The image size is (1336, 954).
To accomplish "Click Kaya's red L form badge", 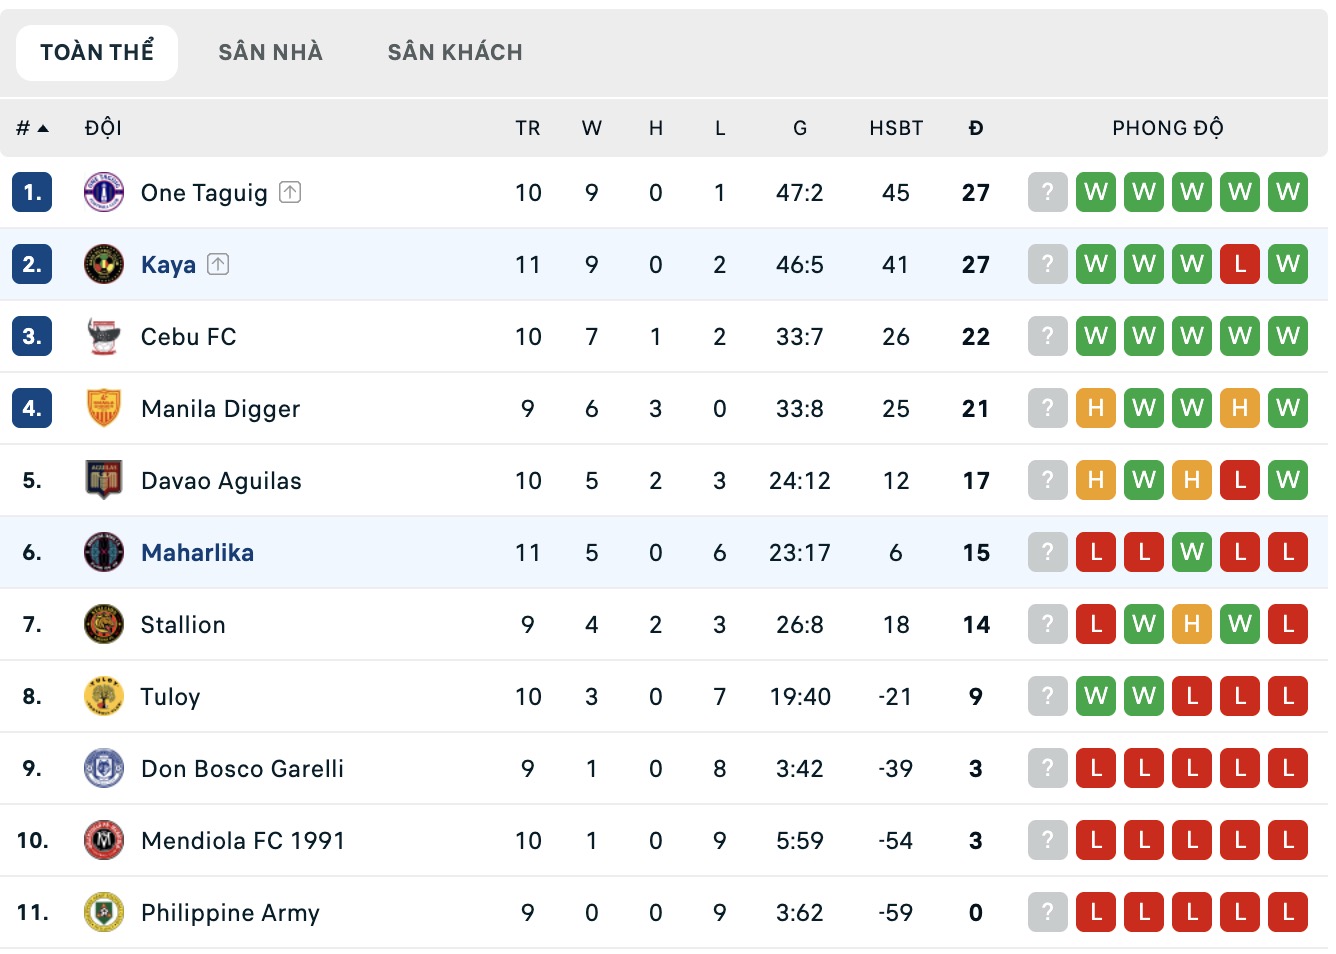I will tap(1240, 264).
